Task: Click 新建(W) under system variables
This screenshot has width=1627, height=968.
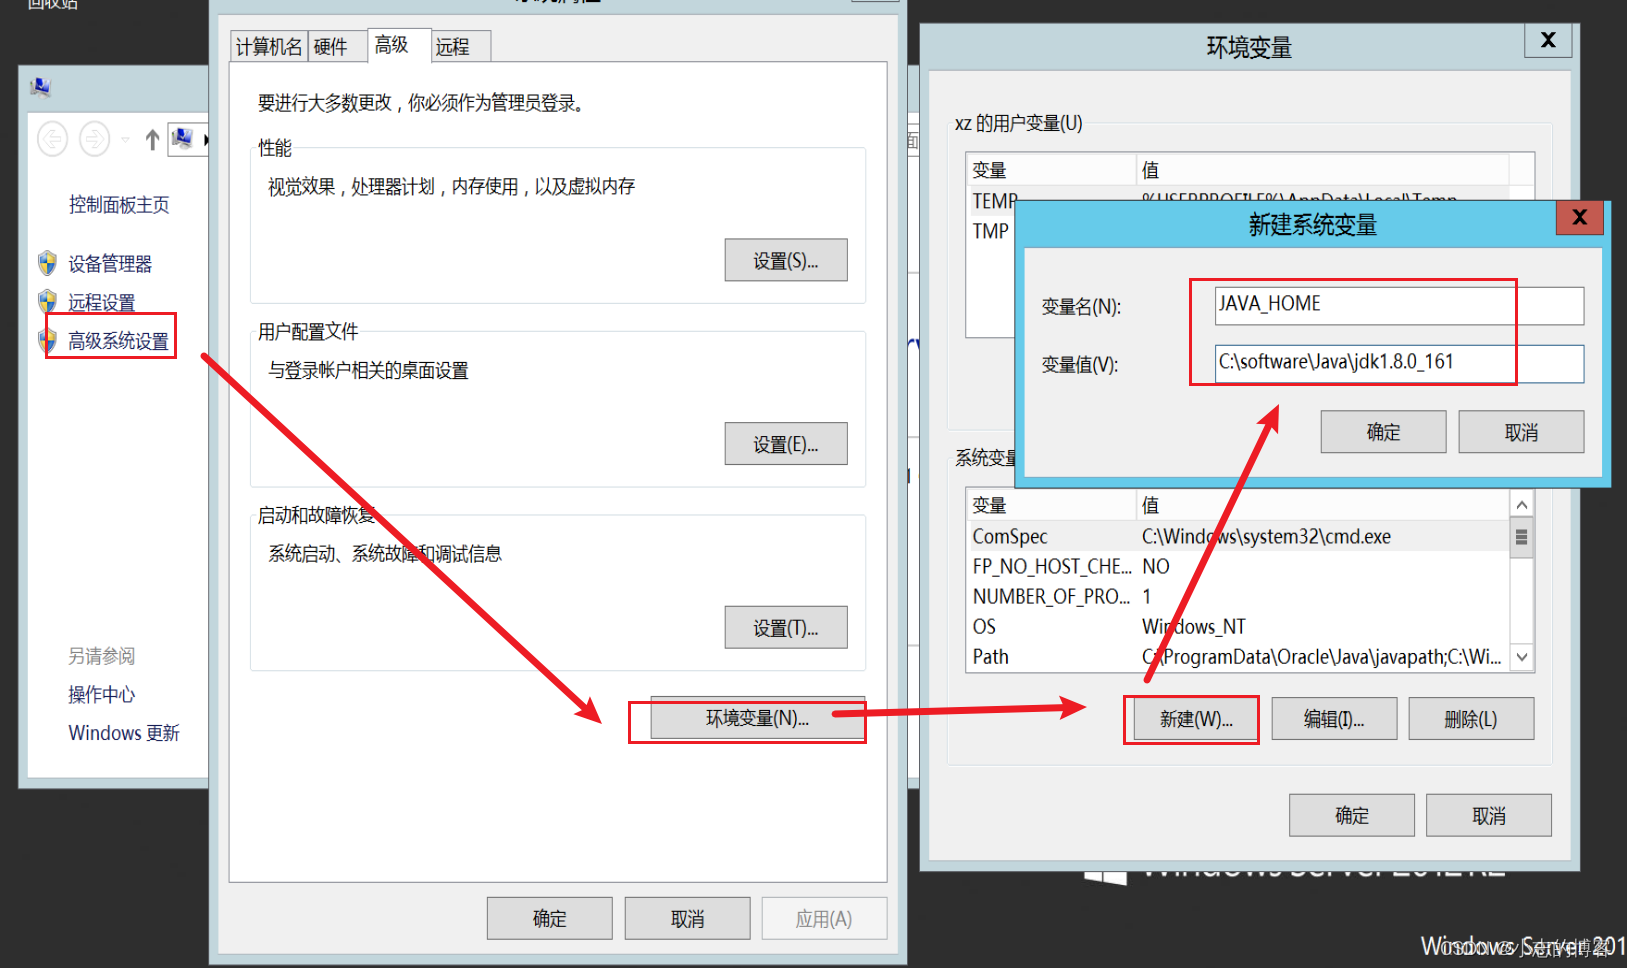Action: (x=1197, y=719)
